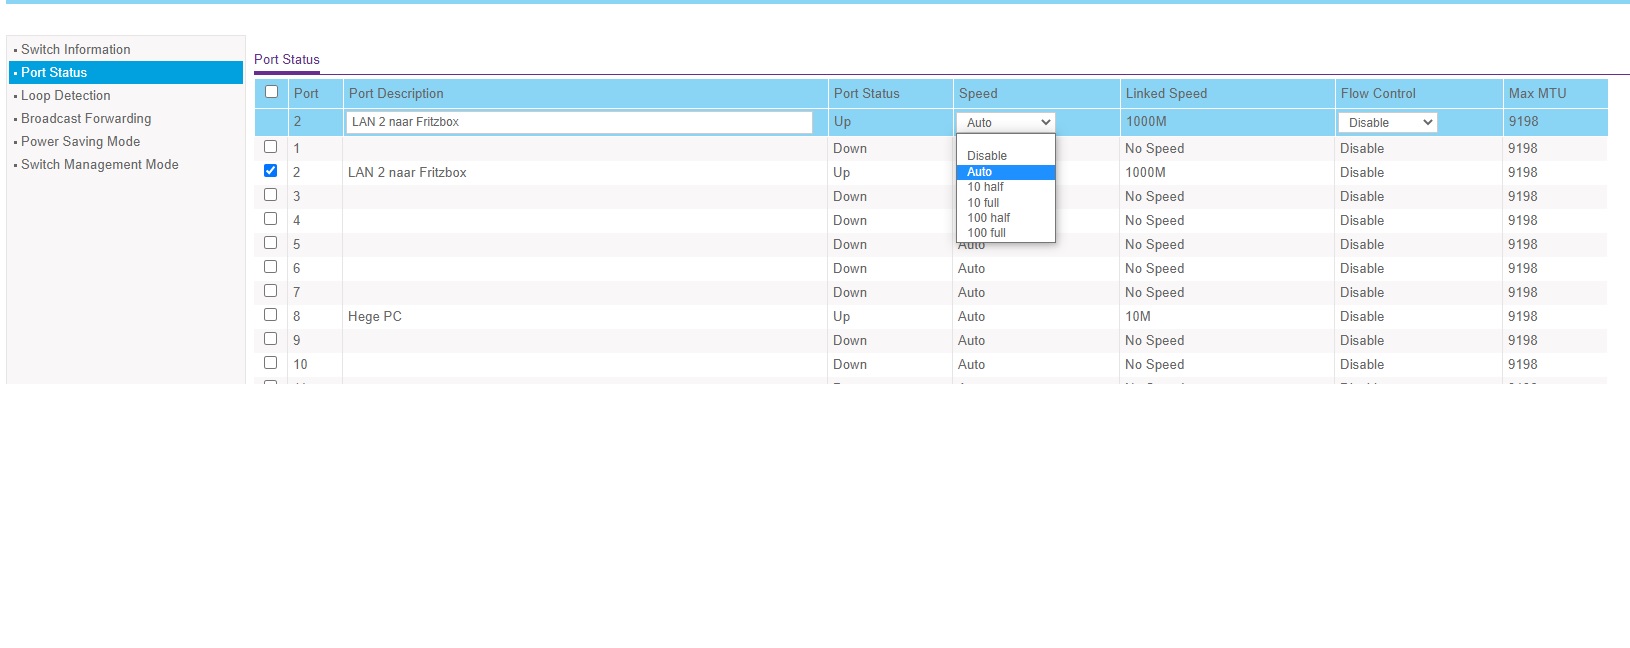Select 100 half speed option

pyautogui.click(x=988, y=218)
